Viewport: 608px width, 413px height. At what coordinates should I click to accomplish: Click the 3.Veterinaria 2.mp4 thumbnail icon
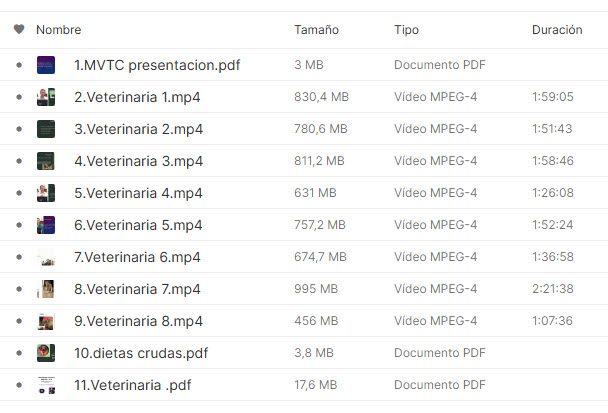(x=46, y=129)
